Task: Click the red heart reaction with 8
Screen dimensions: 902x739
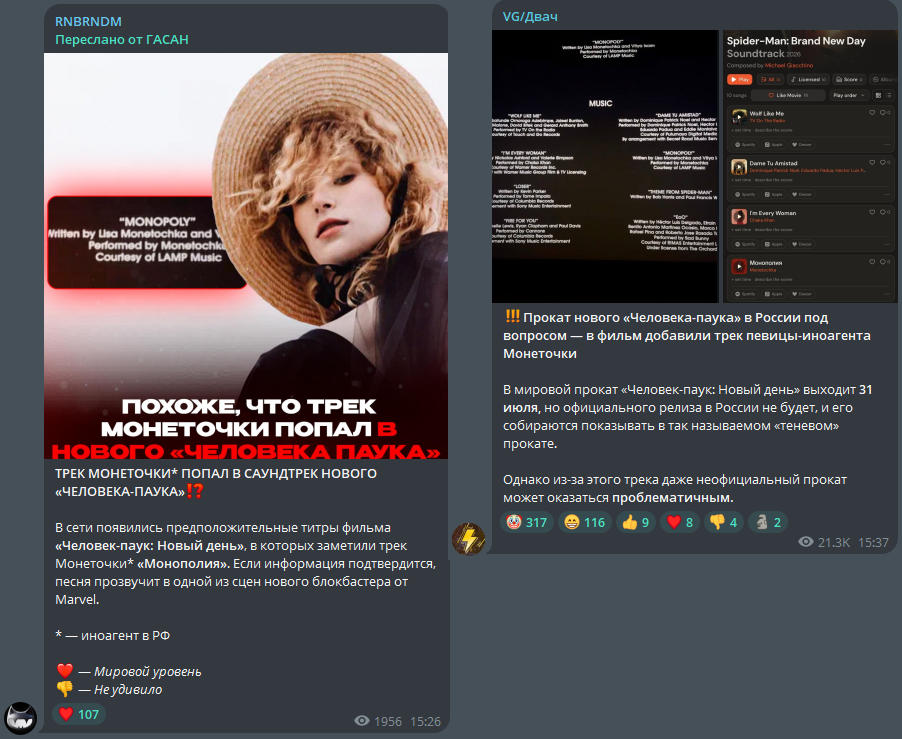Action: pyautogui.click(x=679, y=522)
